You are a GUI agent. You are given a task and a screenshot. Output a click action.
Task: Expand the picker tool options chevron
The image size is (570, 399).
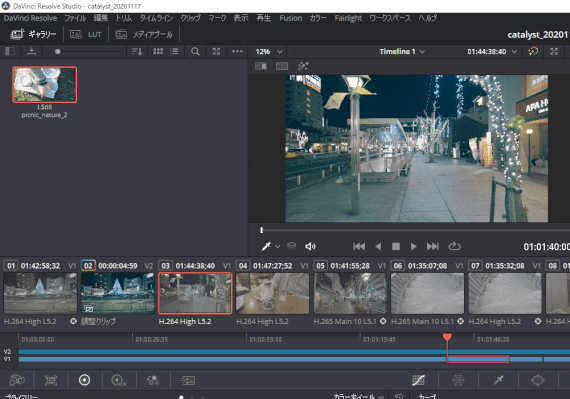coord(277,247)
